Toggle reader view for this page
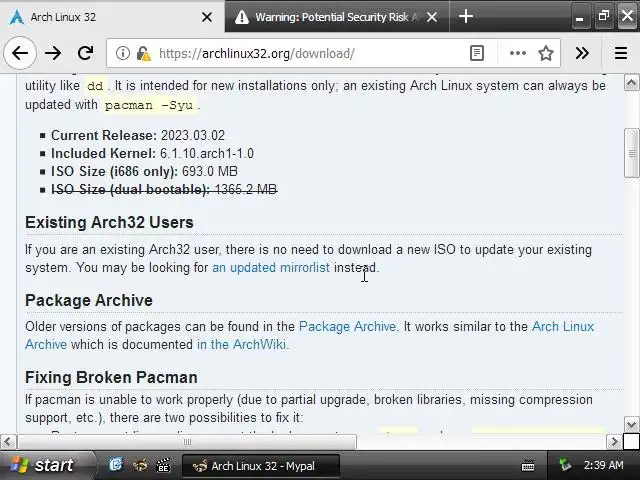640x480 pixels. tap(477, 54)
